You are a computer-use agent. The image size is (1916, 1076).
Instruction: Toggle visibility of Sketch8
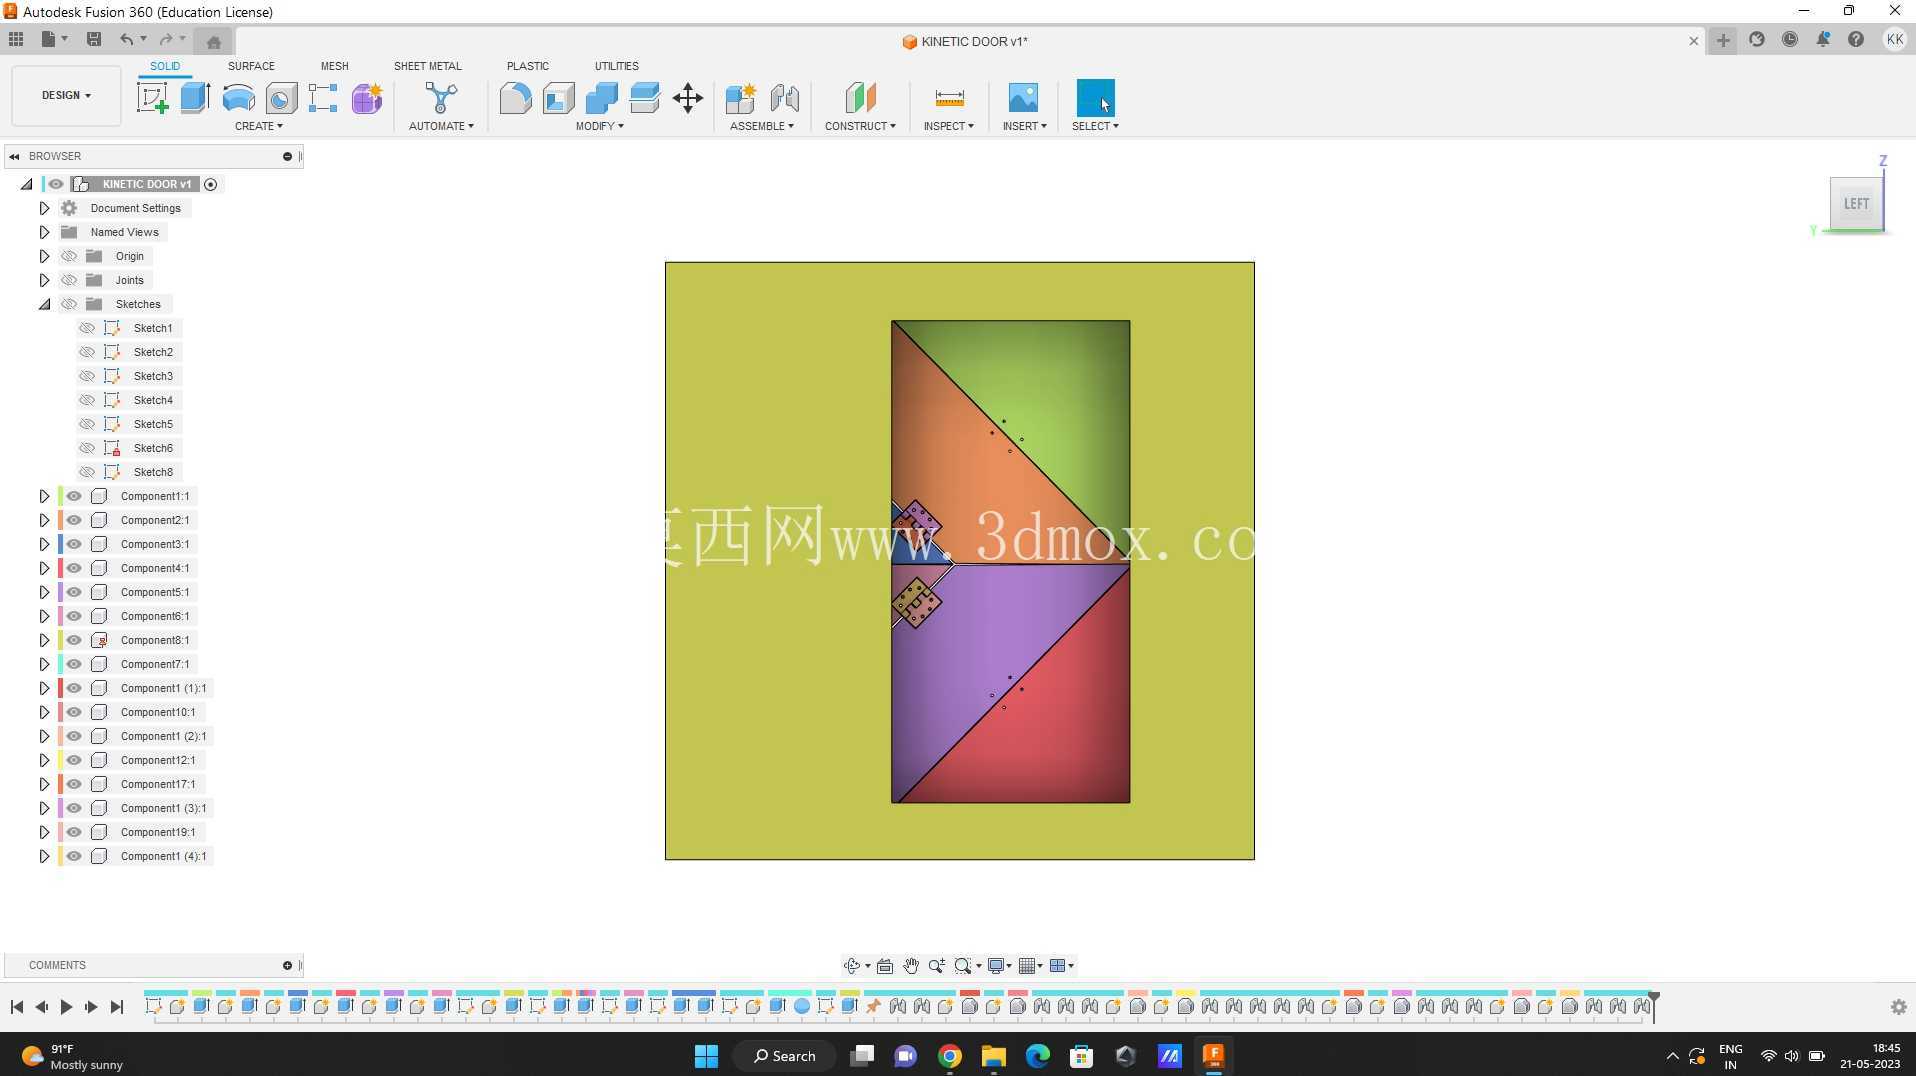[87, 472]
